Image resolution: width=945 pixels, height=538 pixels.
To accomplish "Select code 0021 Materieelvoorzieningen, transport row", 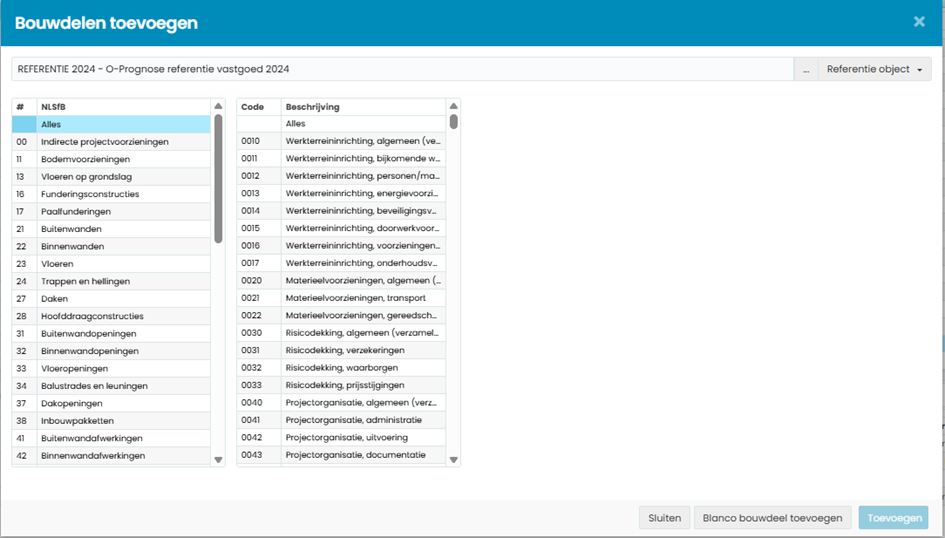I will click(341, 298).
